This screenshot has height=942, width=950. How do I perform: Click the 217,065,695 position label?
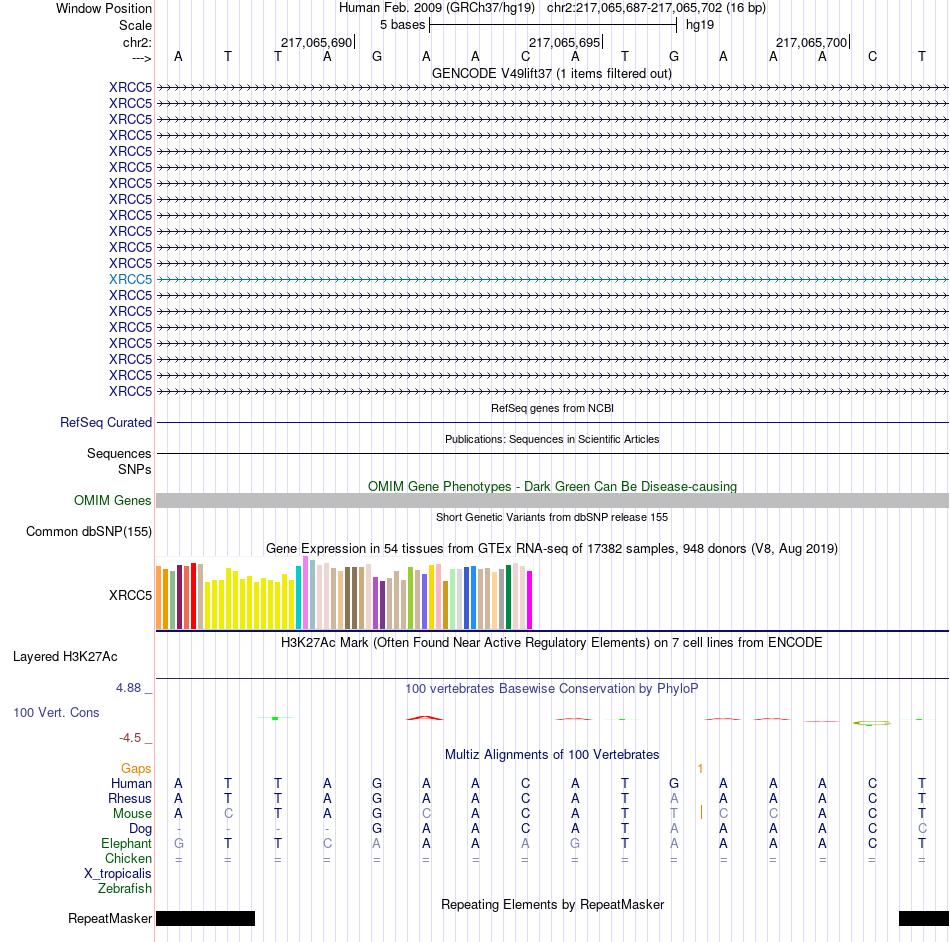coord(564,42)
